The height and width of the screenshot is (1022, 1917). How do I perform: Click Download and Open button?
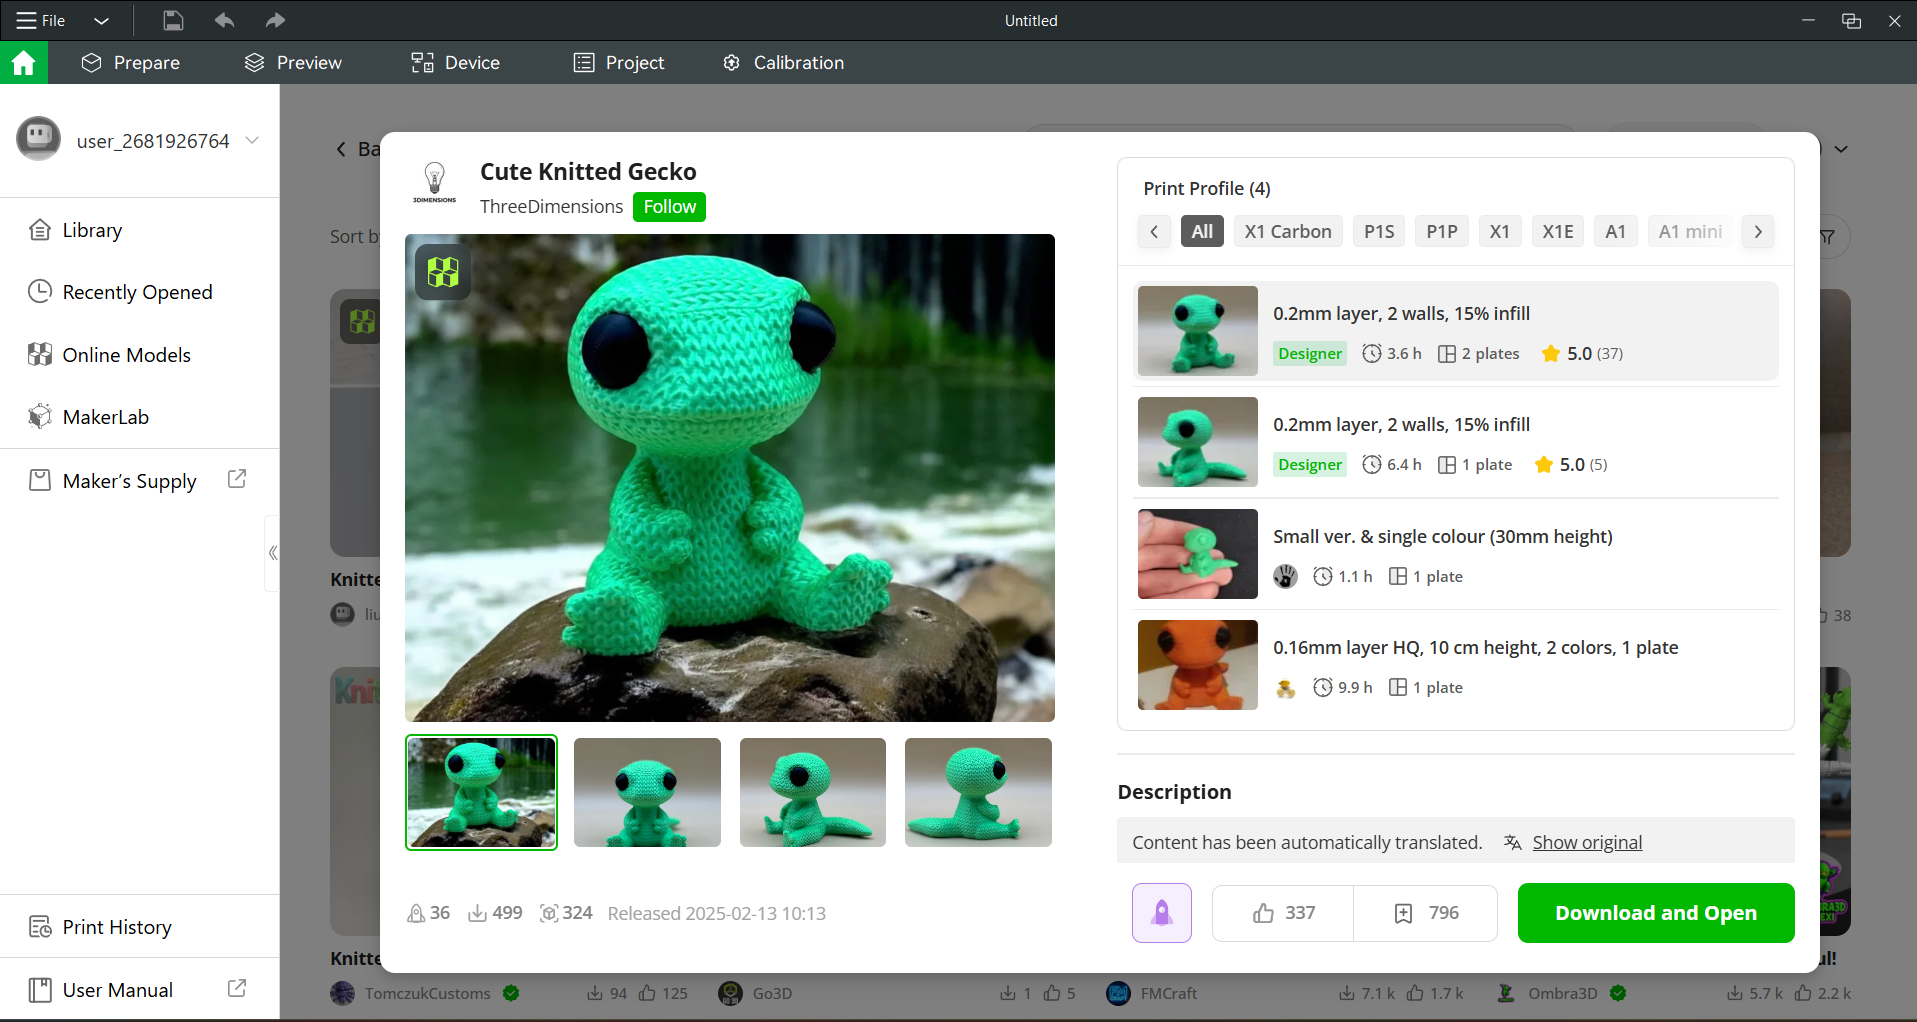click(x=1656, y=913)
